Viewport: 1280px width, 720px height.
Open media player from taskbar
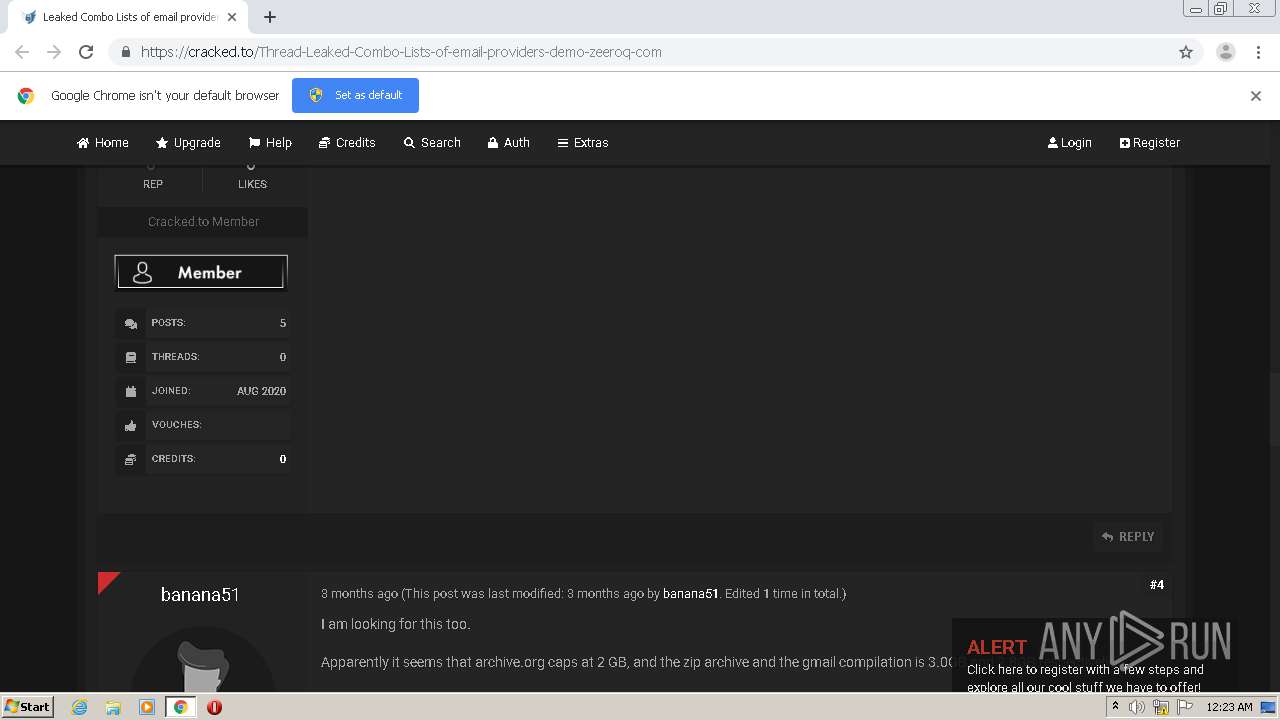tap(147, 707)
